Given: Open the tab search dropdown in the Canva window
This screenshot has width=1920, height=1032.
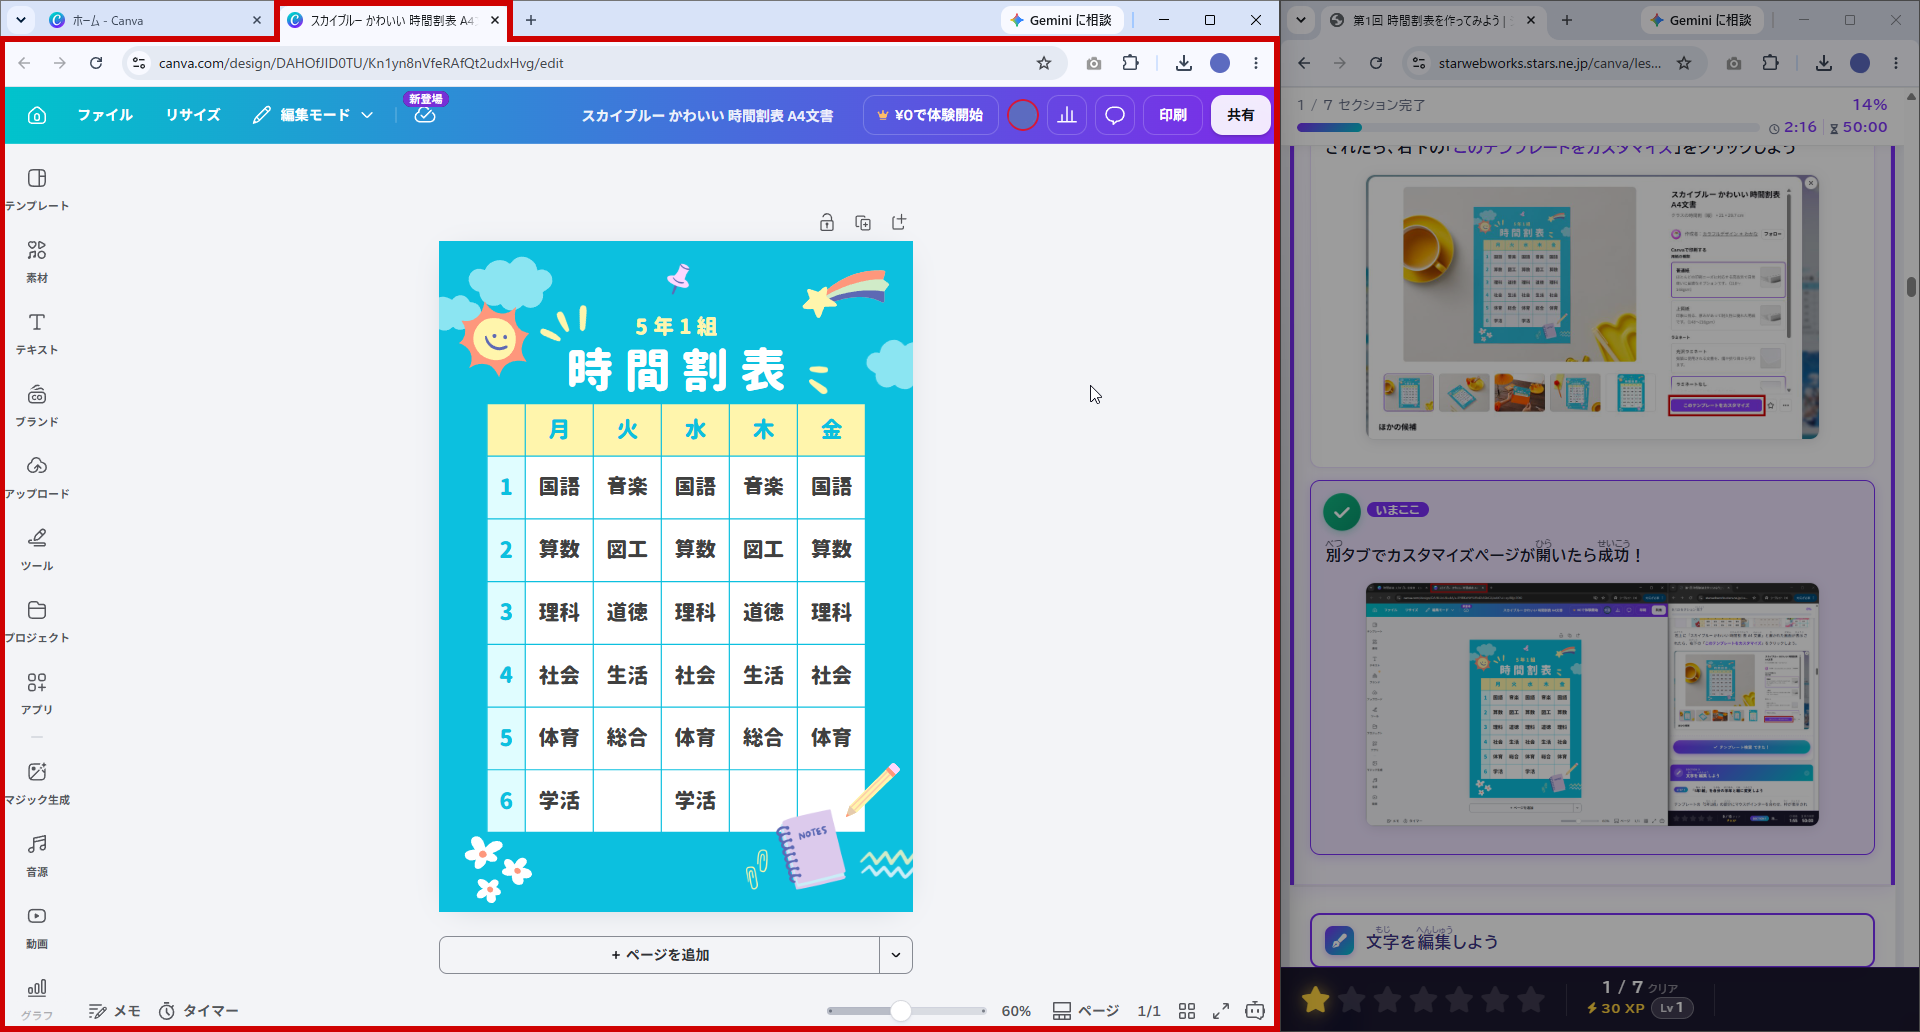Looking at the screenshot, I should (x=21, y=20).
